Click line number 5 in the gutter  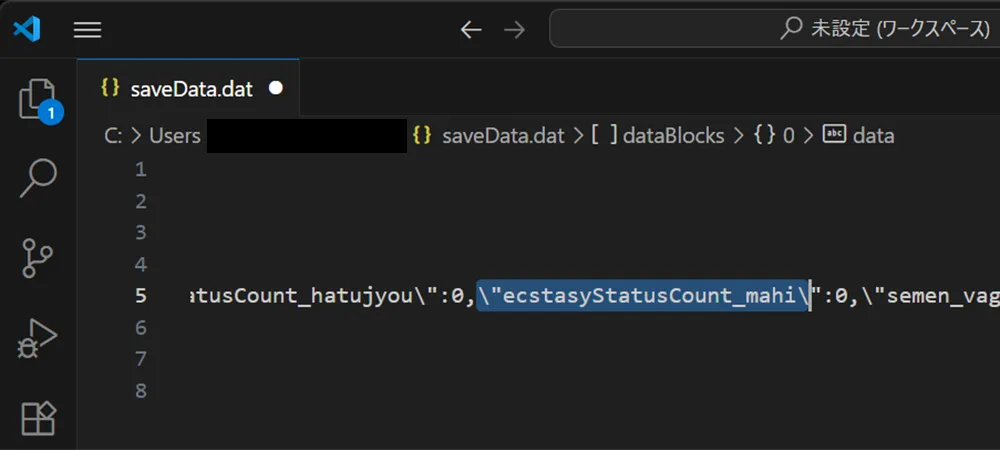[x=140, y=296]
